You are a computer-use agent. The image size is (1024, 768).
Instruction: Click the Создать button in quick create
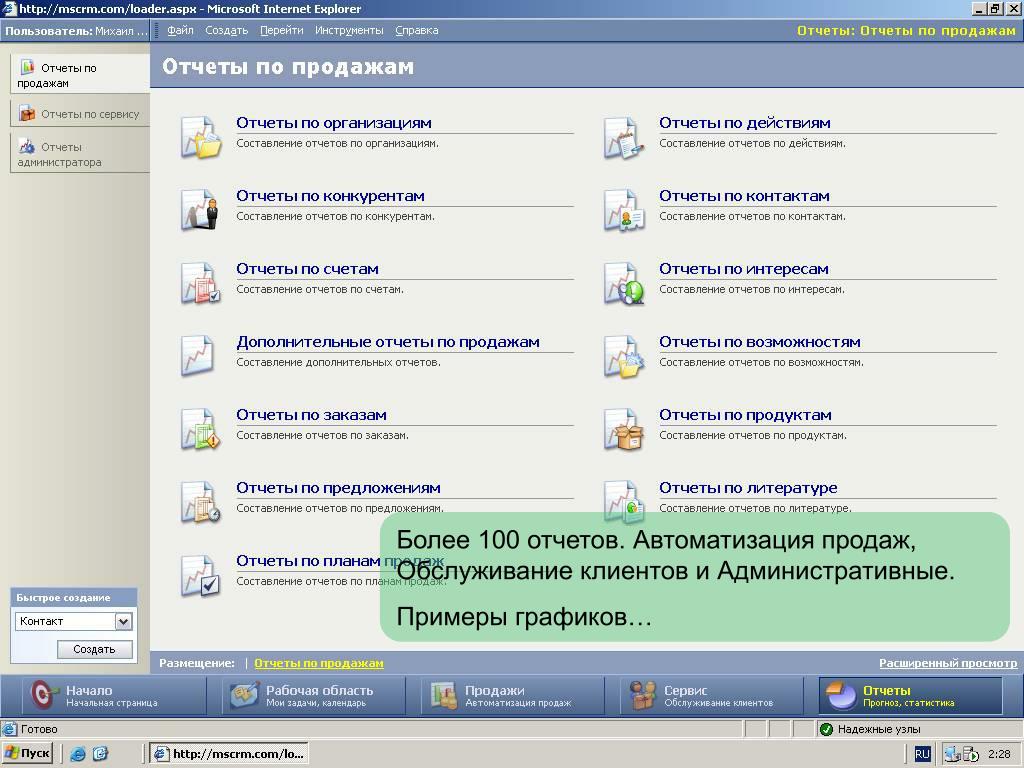(94, 649)
